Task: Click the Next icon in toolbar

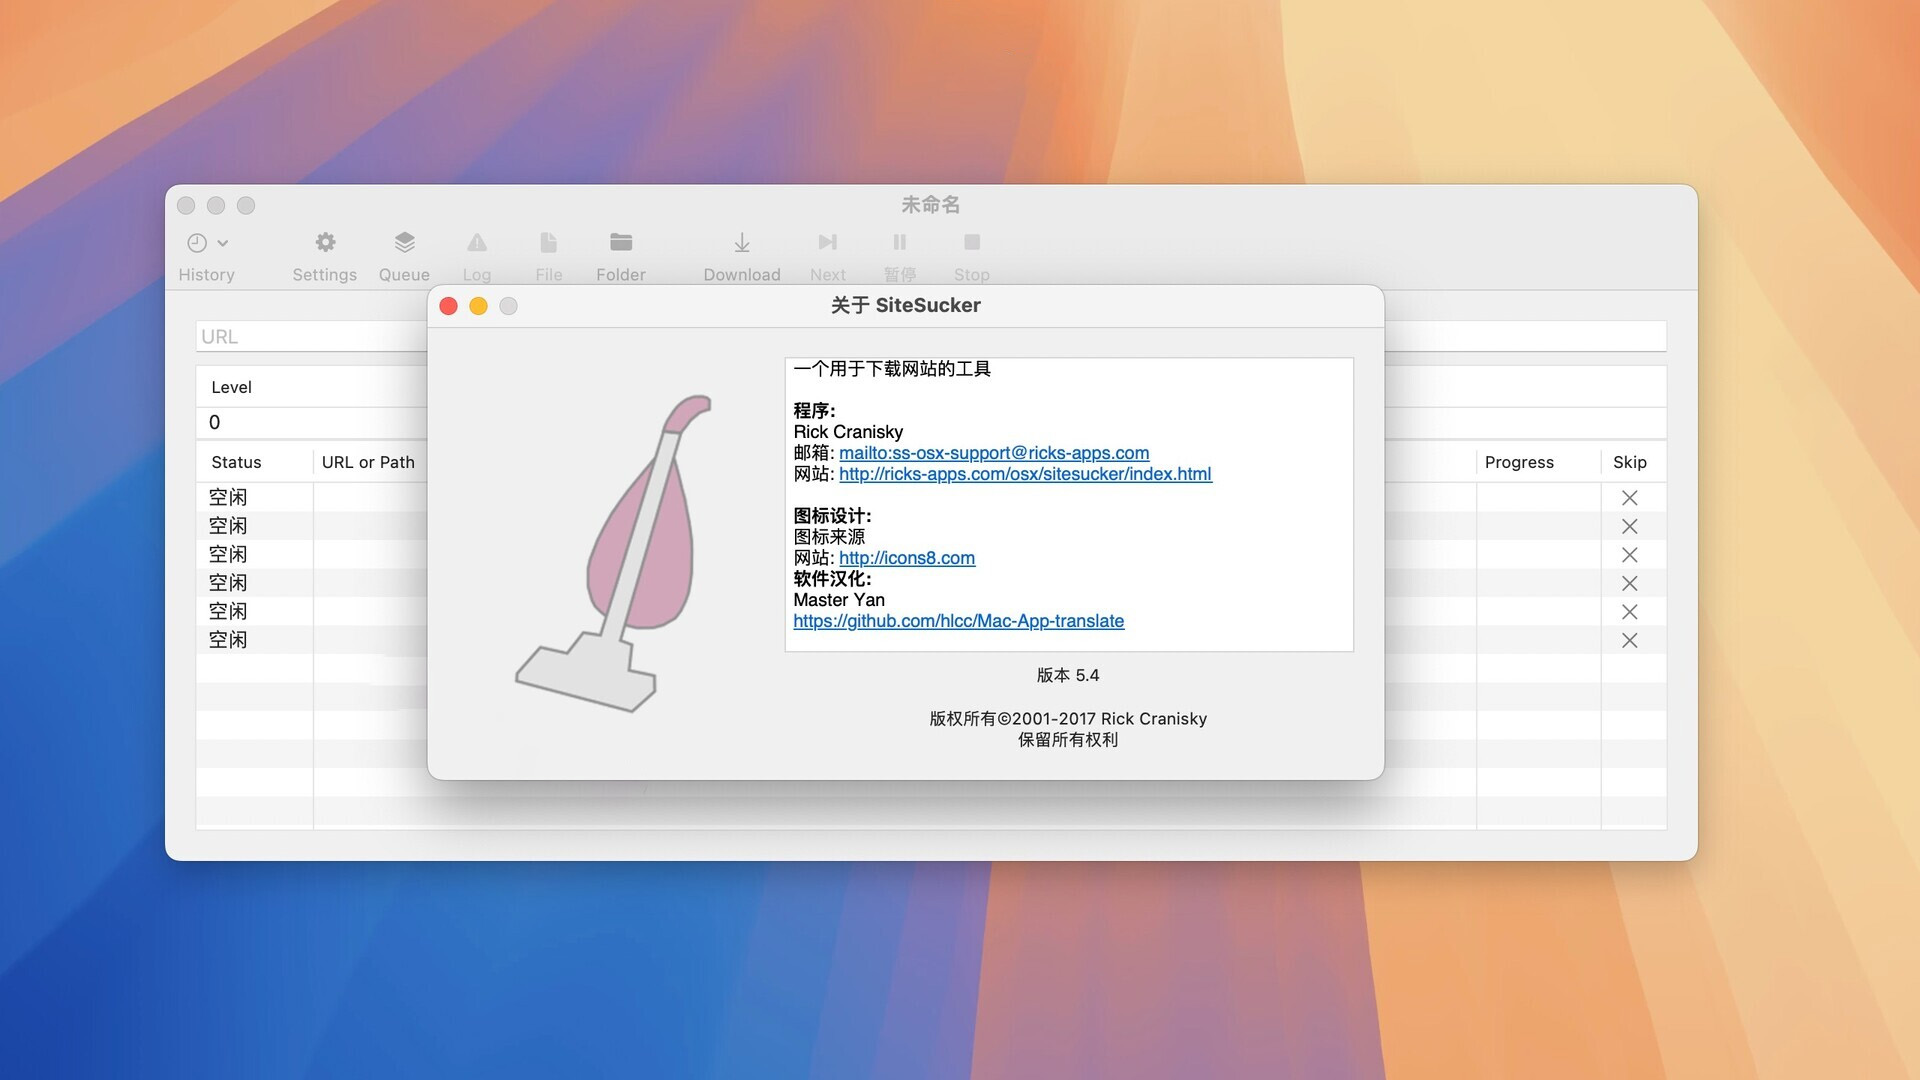Action: pos(827,241)
